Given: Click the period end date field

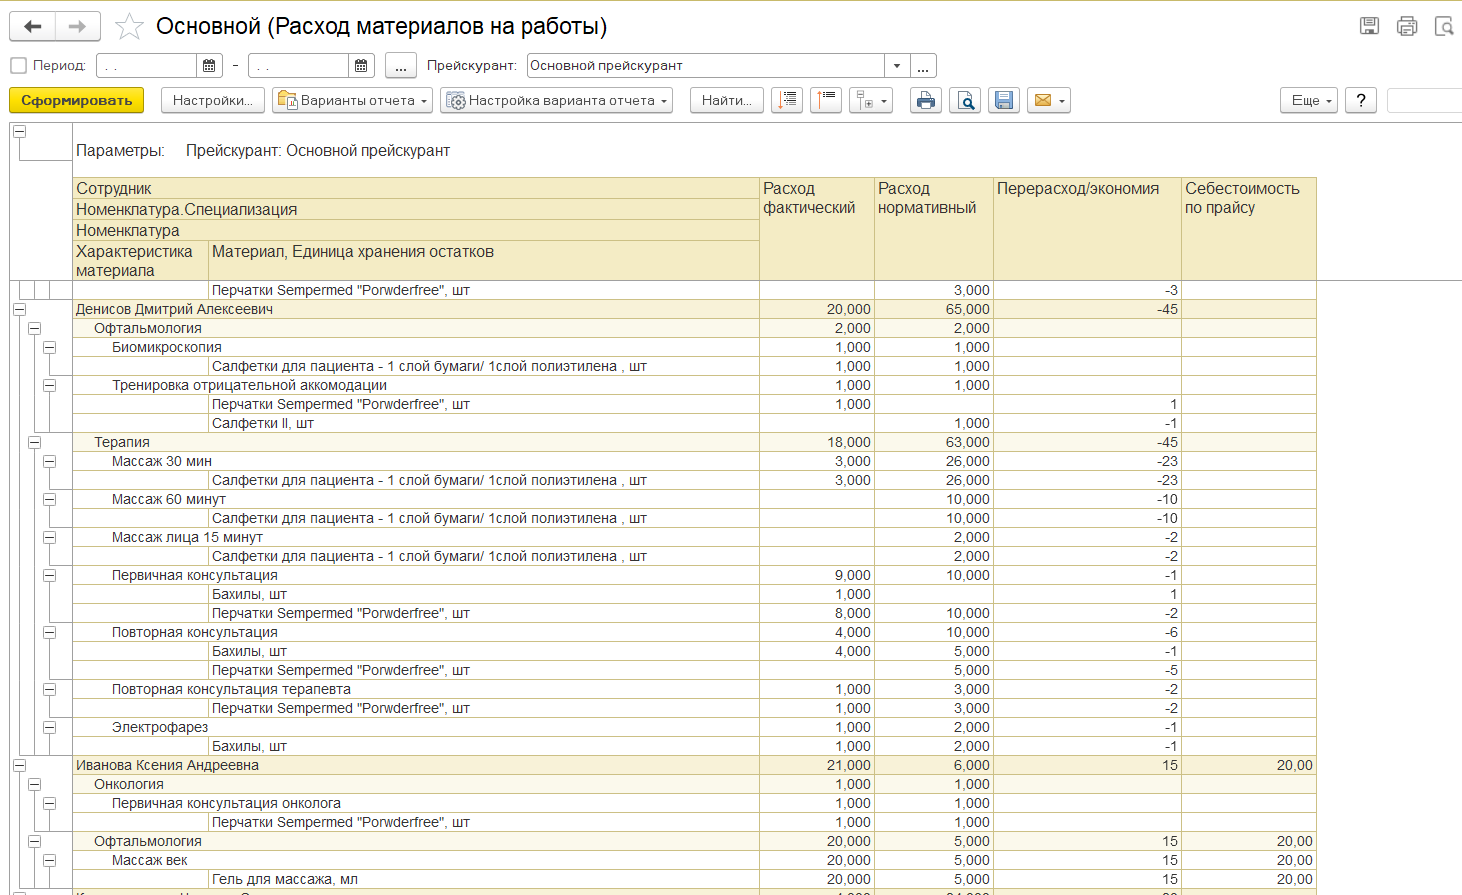Looking at the screenshot, I should coord(299,66).
